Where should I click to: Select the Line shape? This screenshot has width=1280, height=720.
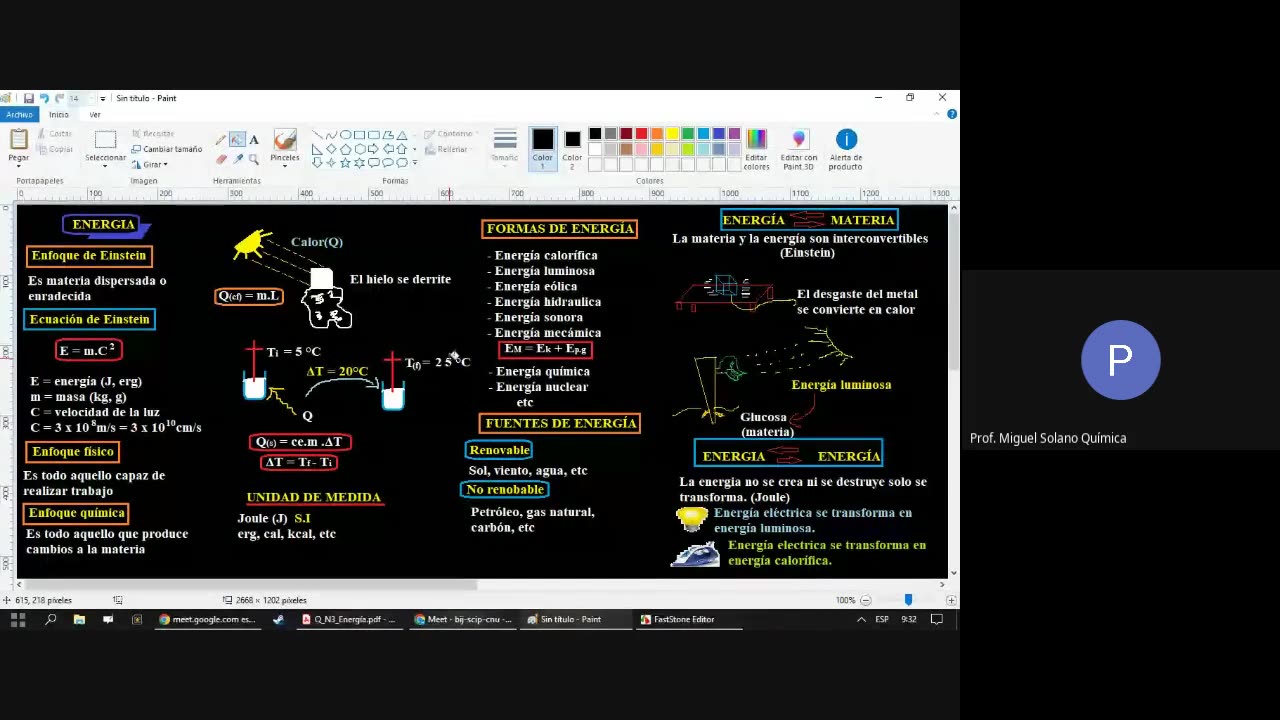tap(318, 135)
